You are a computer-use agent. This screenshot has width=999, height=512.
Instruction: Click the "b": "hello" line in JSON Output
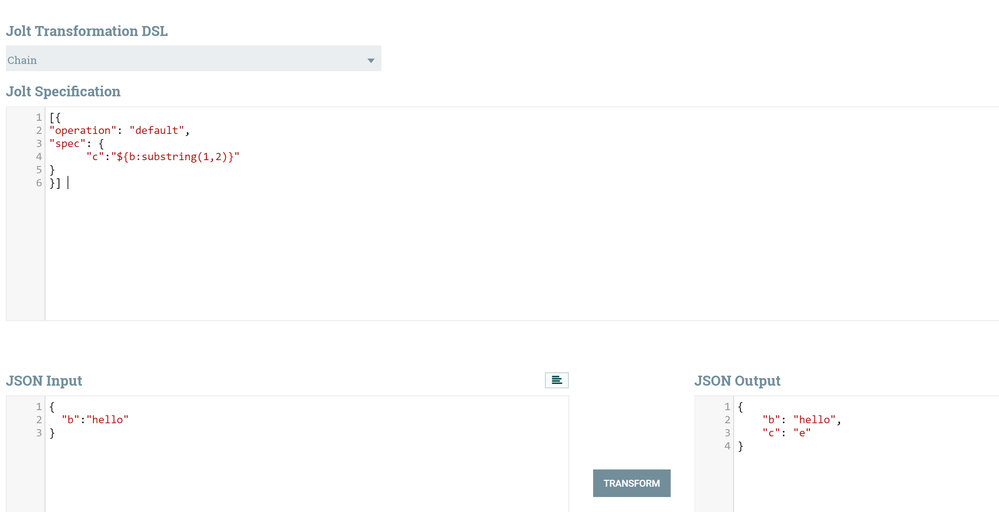click(x=801, y=420)
